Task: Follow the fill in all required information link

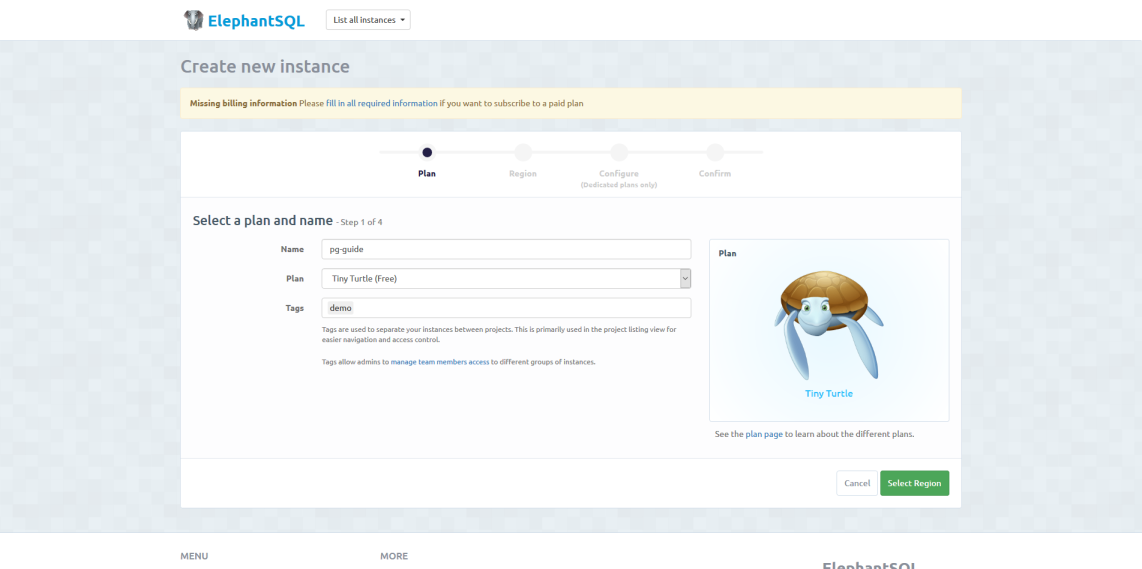Action: coord(382,103)
